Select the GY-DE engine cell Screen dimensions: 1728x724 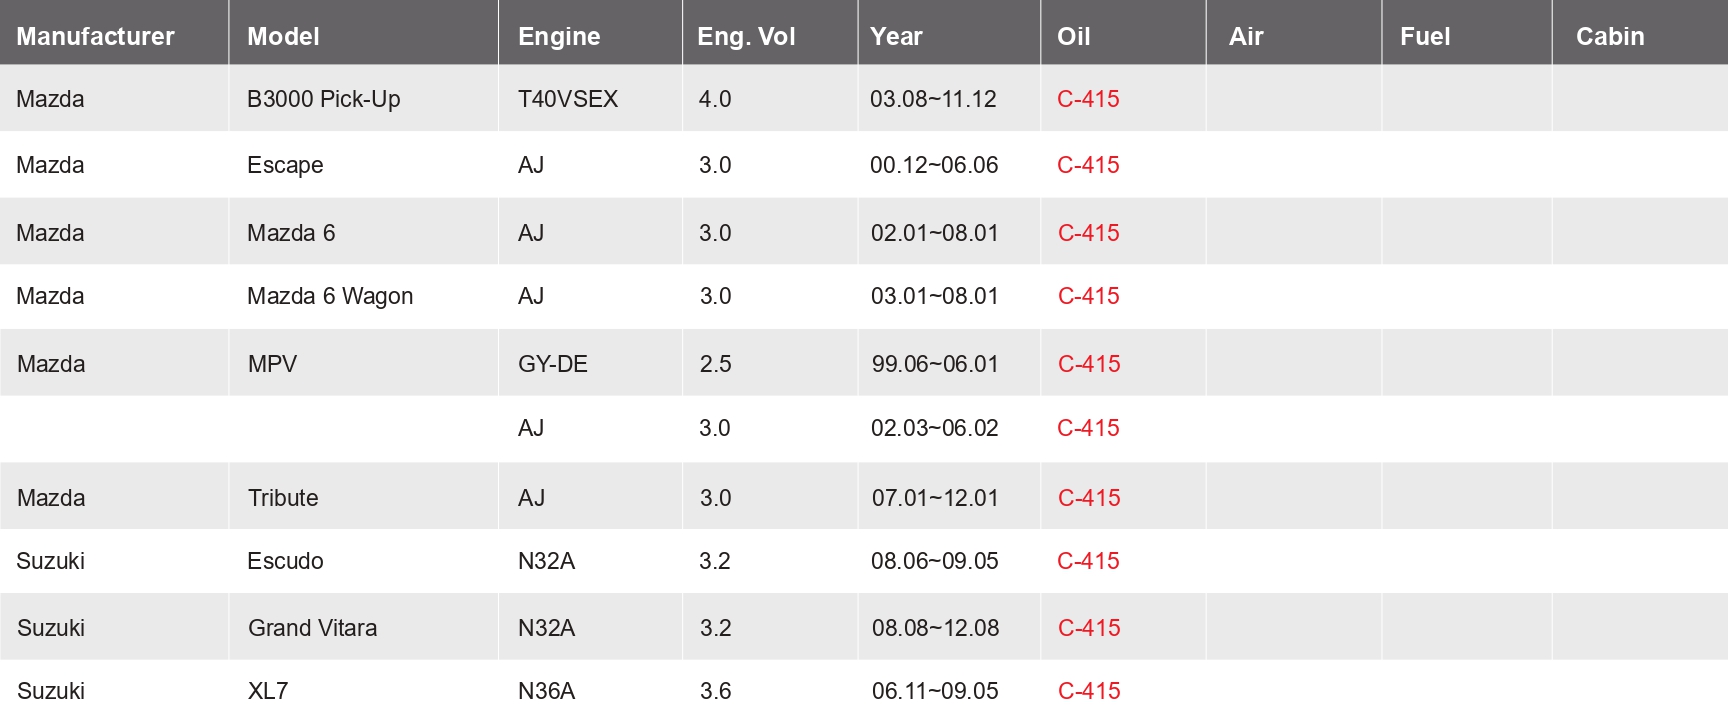[x=552, y=364]
